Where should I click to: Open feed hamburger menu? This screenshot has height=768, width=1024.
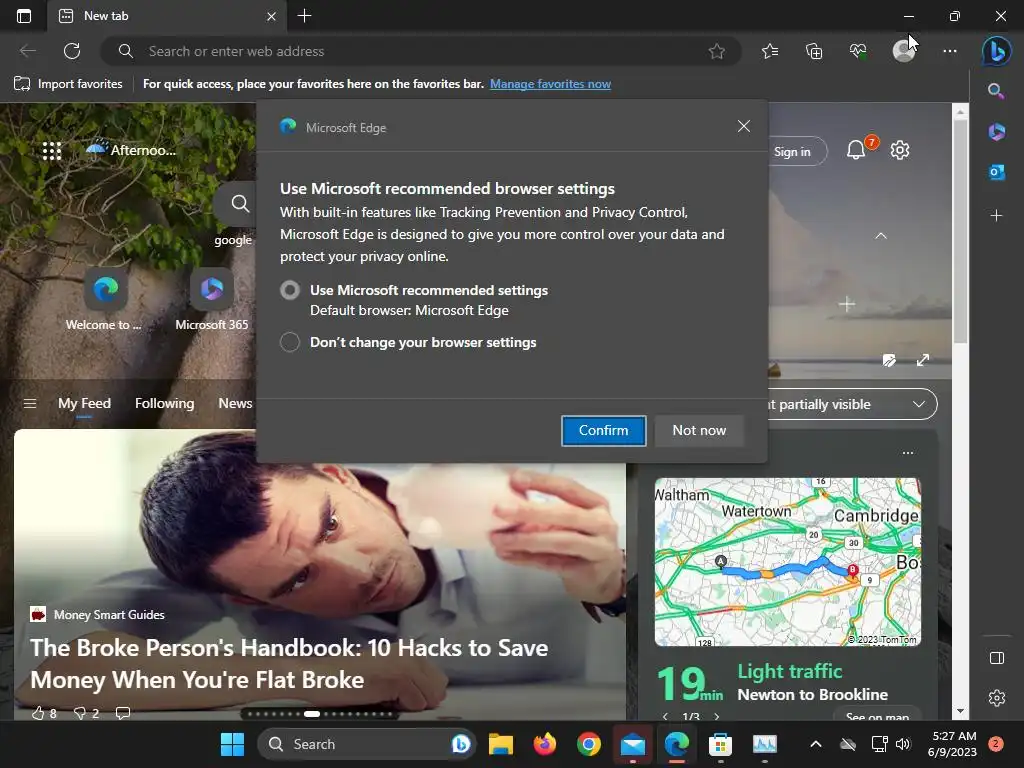point(29,404)
